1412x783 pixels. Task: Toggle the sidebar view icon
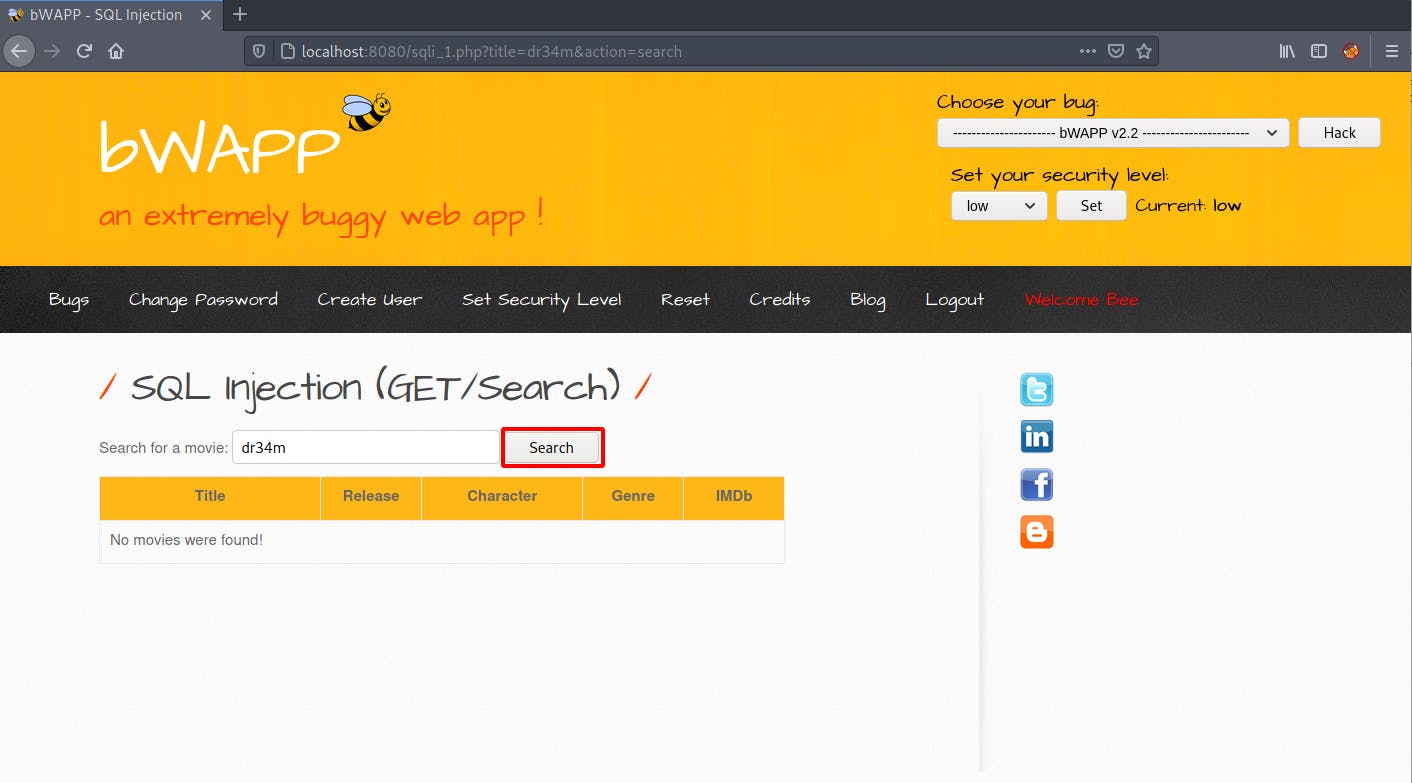pos(1319,51)
